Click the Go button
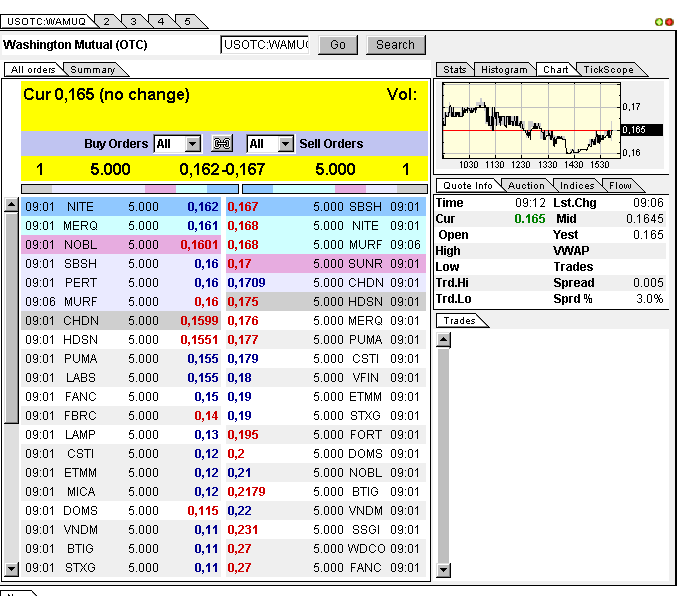This screenshot has height=596, width=689. (338, 45)
